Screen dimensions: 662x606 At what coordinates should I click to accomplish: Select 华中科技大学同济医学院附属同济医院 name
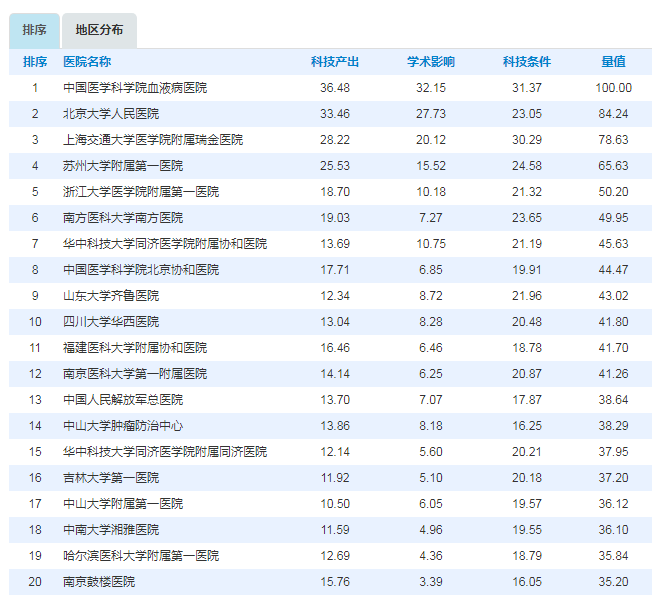click(x=165, y=452)
